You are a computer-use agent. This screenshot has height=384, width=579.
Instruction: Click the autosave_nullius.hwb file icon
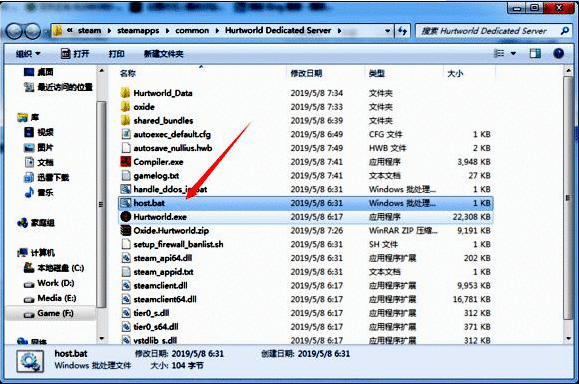[126, 148]
